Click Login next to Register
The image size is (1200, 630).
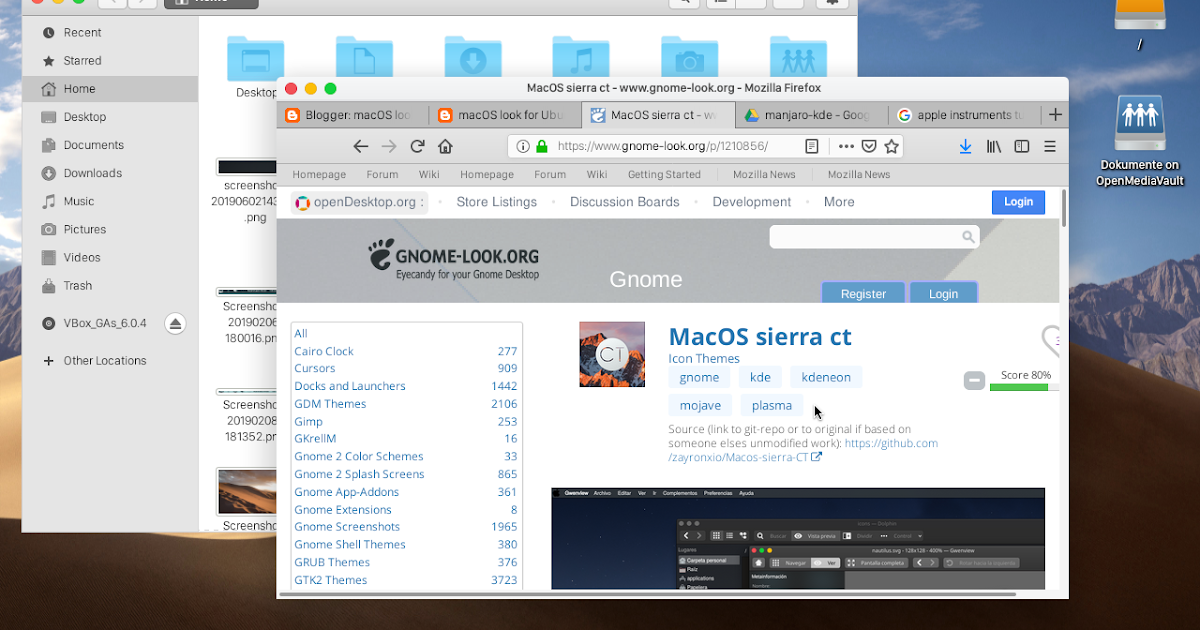943,293
